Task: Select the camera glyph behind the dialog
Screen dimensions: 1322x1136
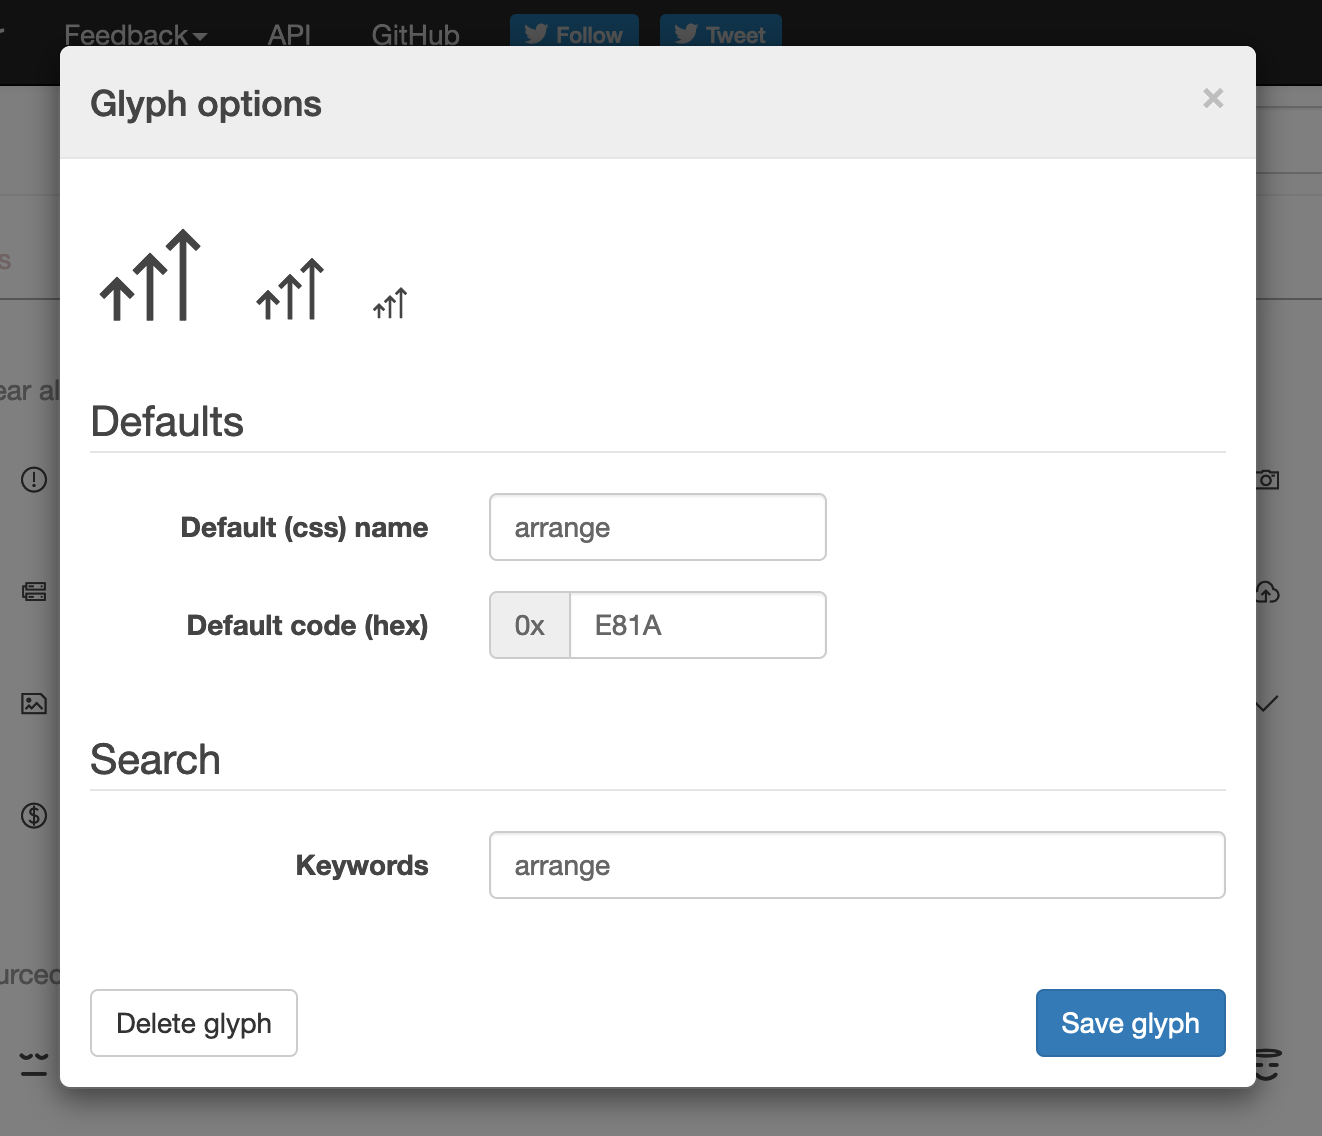Action: pyautogui.click(x=1266, y=479)
